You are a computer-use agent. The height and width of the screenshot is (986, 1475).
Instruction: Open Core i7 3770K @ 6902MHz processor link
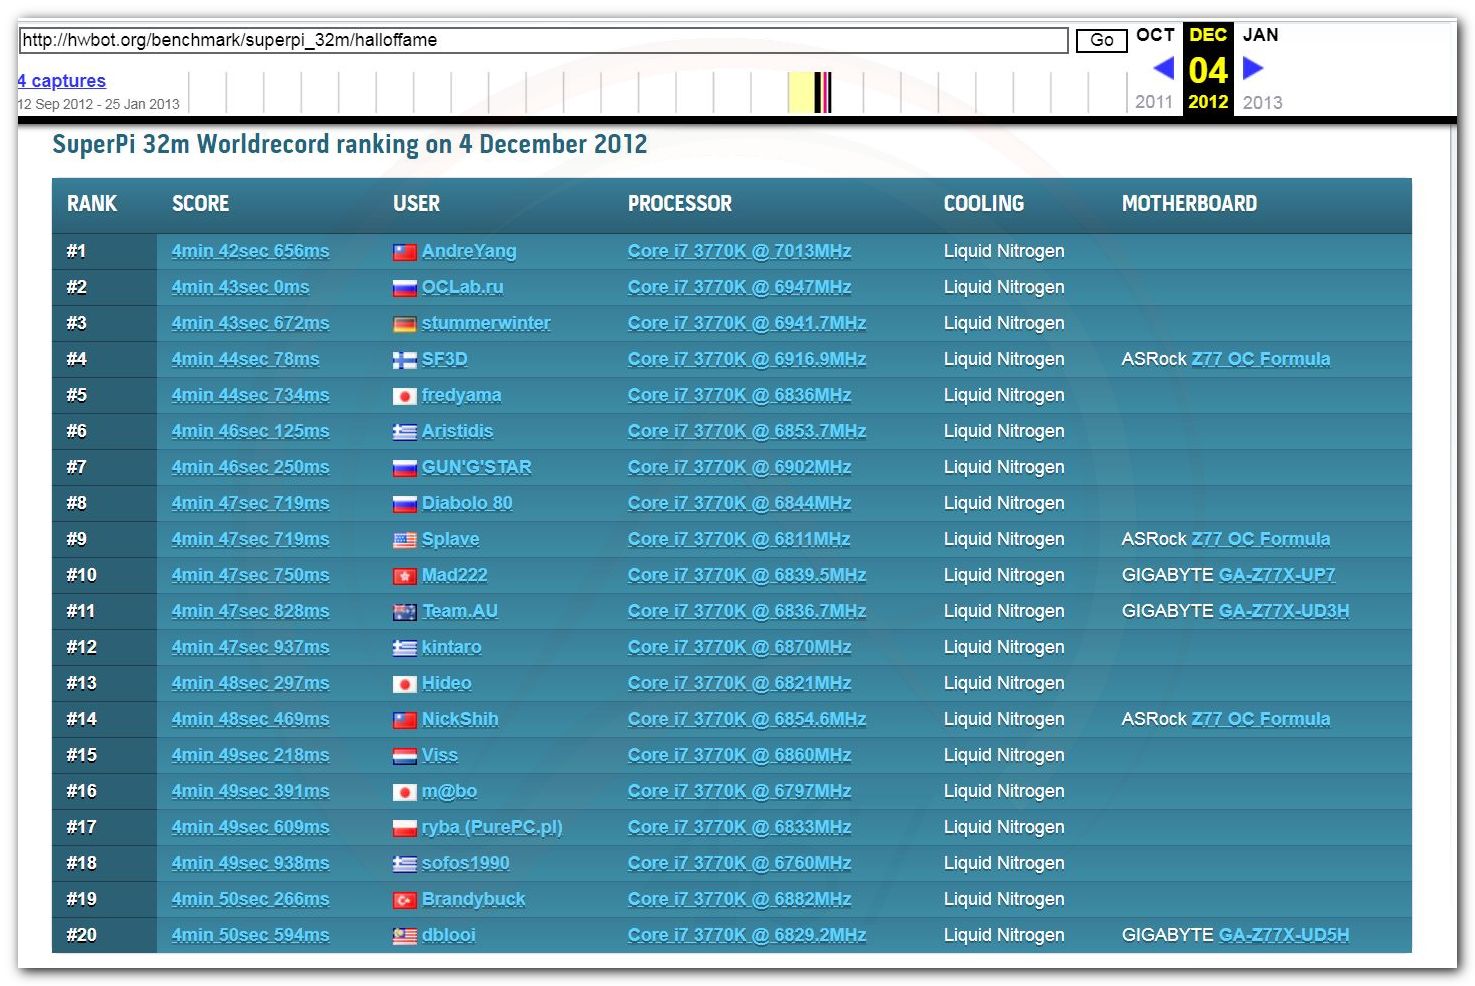pyautogui.click(x=739, y=467)
